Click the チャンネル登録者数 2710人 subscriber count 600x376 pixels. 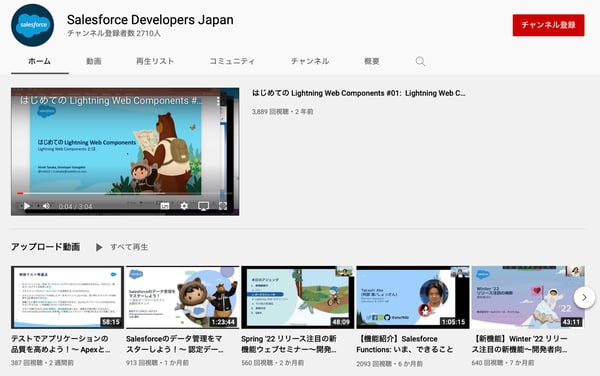point(114,34)
